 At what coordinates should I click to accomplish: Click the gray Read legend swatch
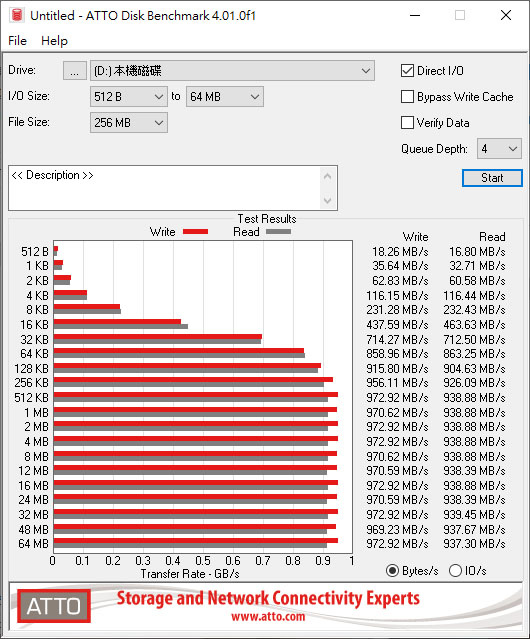coord(279,232)
